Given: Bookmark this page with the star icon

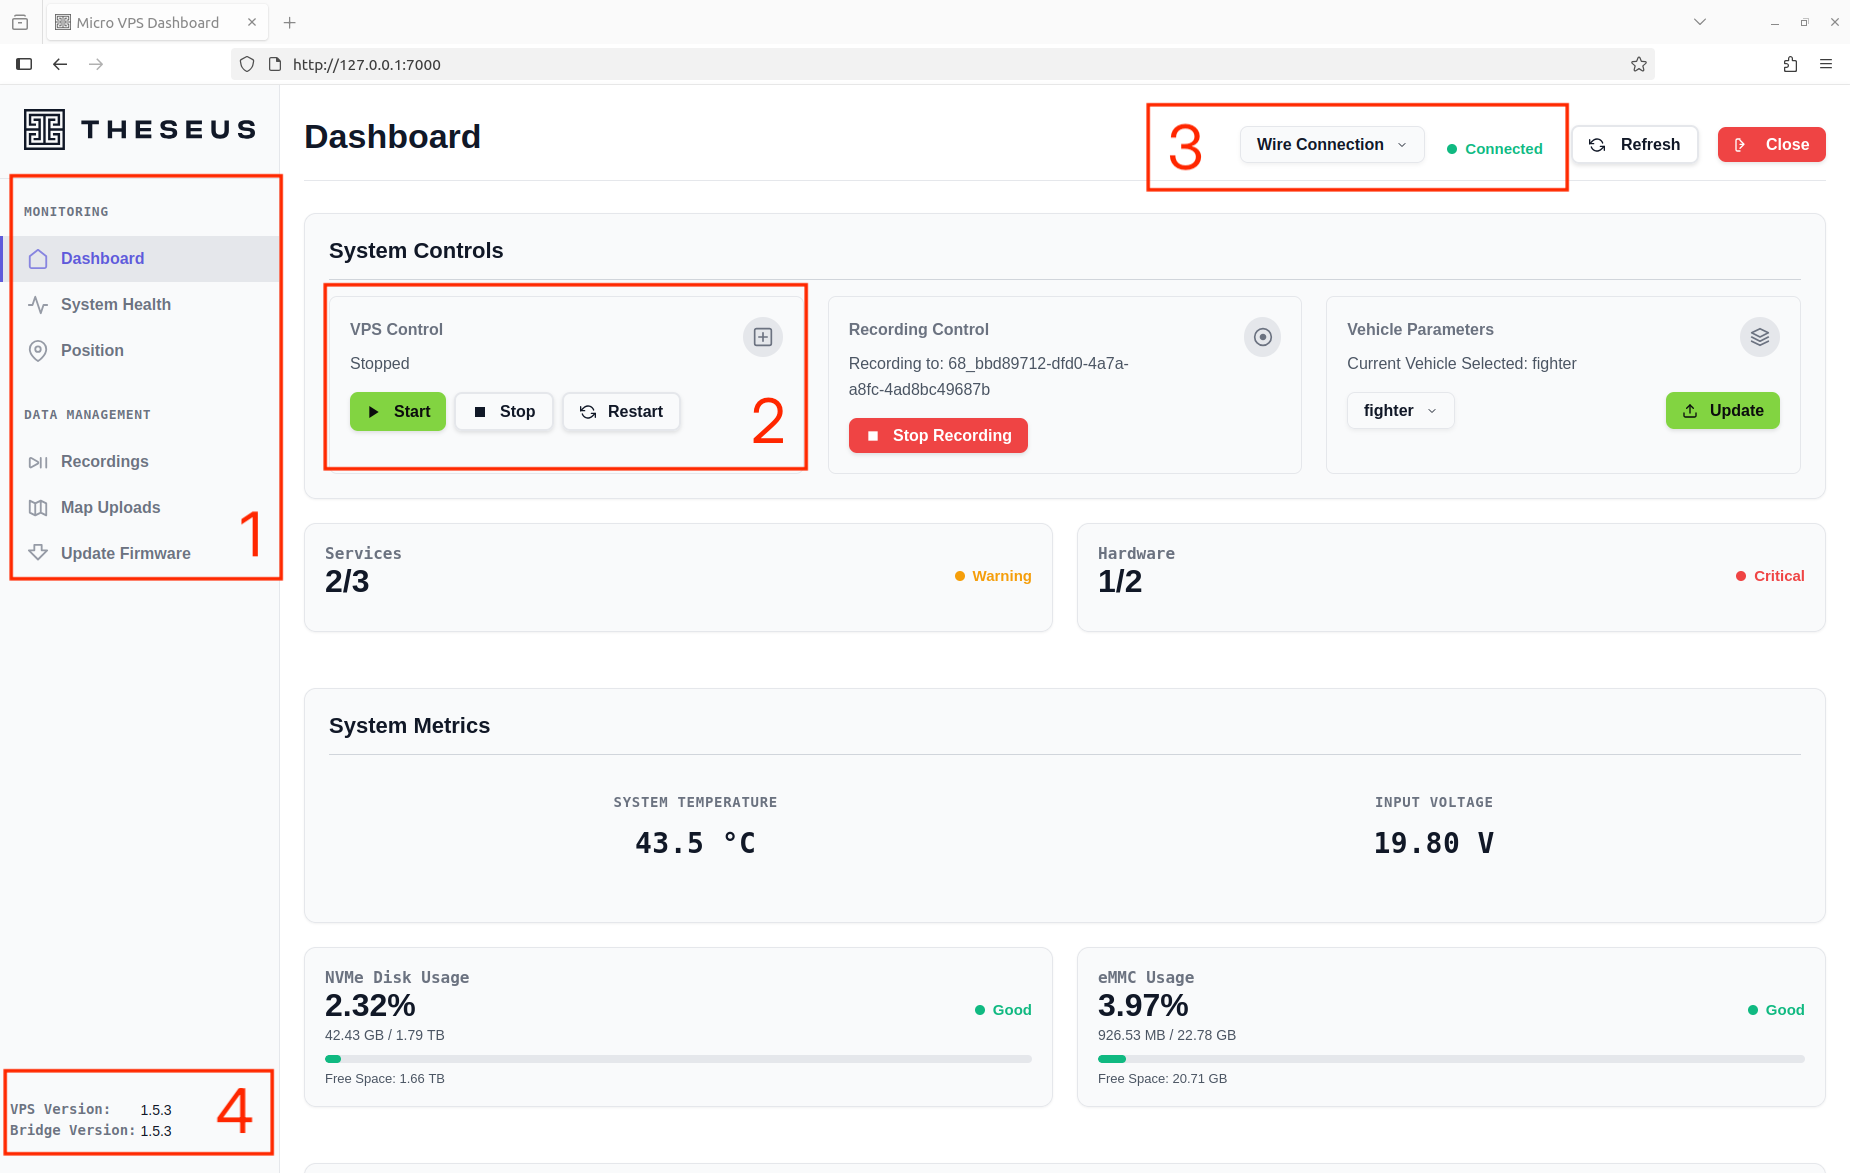Looking at the screenshot, I should tap(1638, 64).
